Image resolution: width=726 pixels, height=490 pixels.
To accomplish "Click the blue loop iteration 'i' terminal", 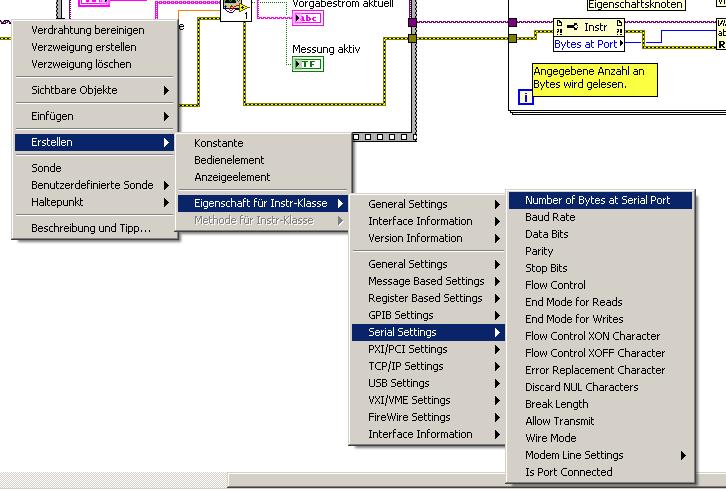I will (526, 97).
